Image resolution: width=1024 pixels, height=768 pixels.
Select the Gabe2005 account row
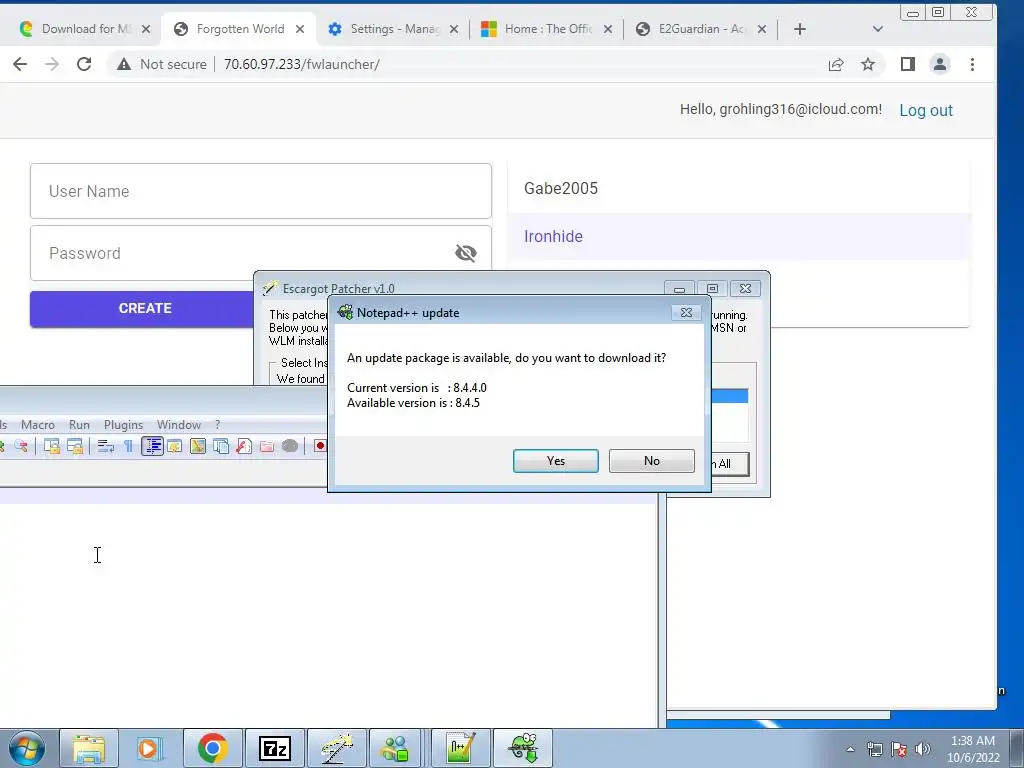click(739, 189)
